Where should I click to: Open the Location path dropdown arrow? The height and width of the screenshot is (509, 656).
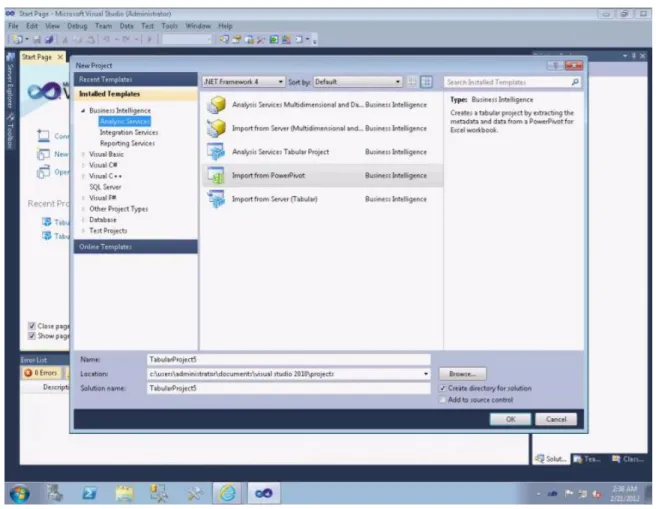coord(426,374)
